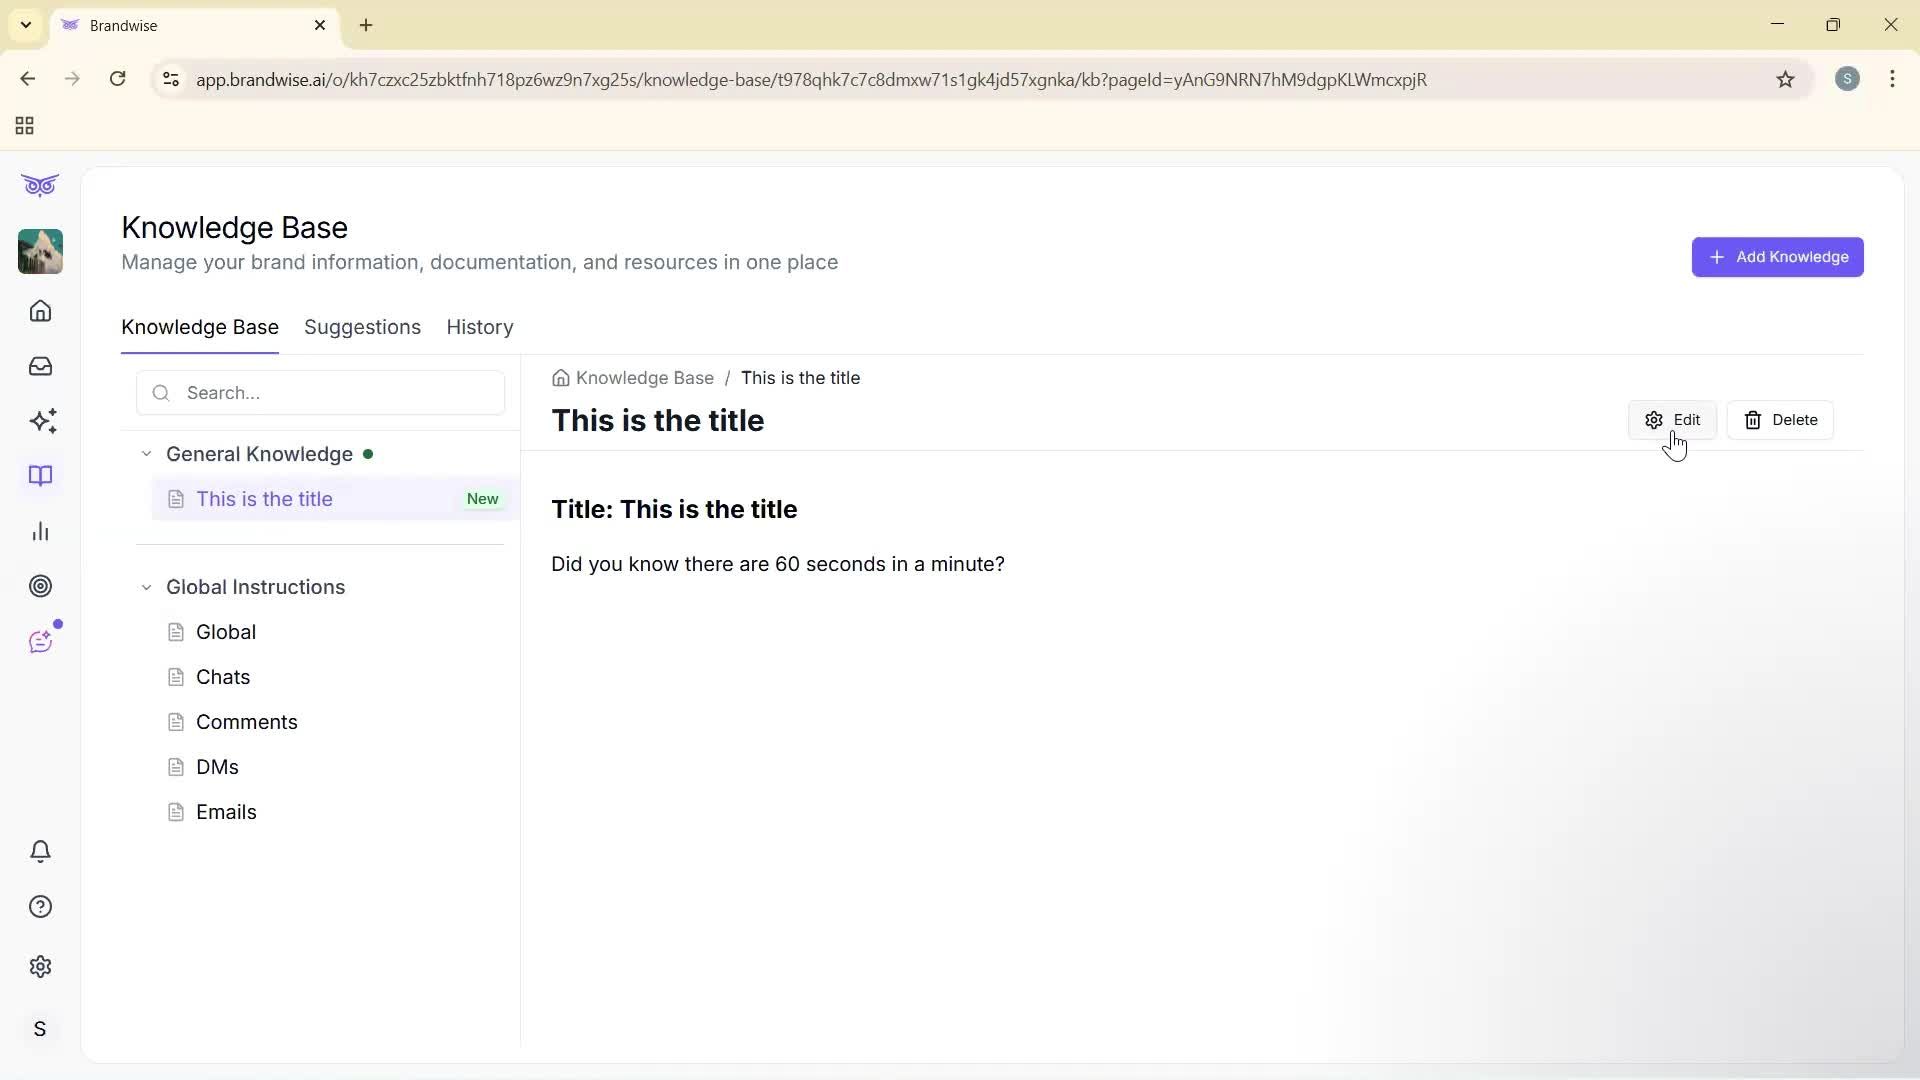Open the Home section in the sidebar
Screen dimensions: 1920x1080
tap(40, 311)
